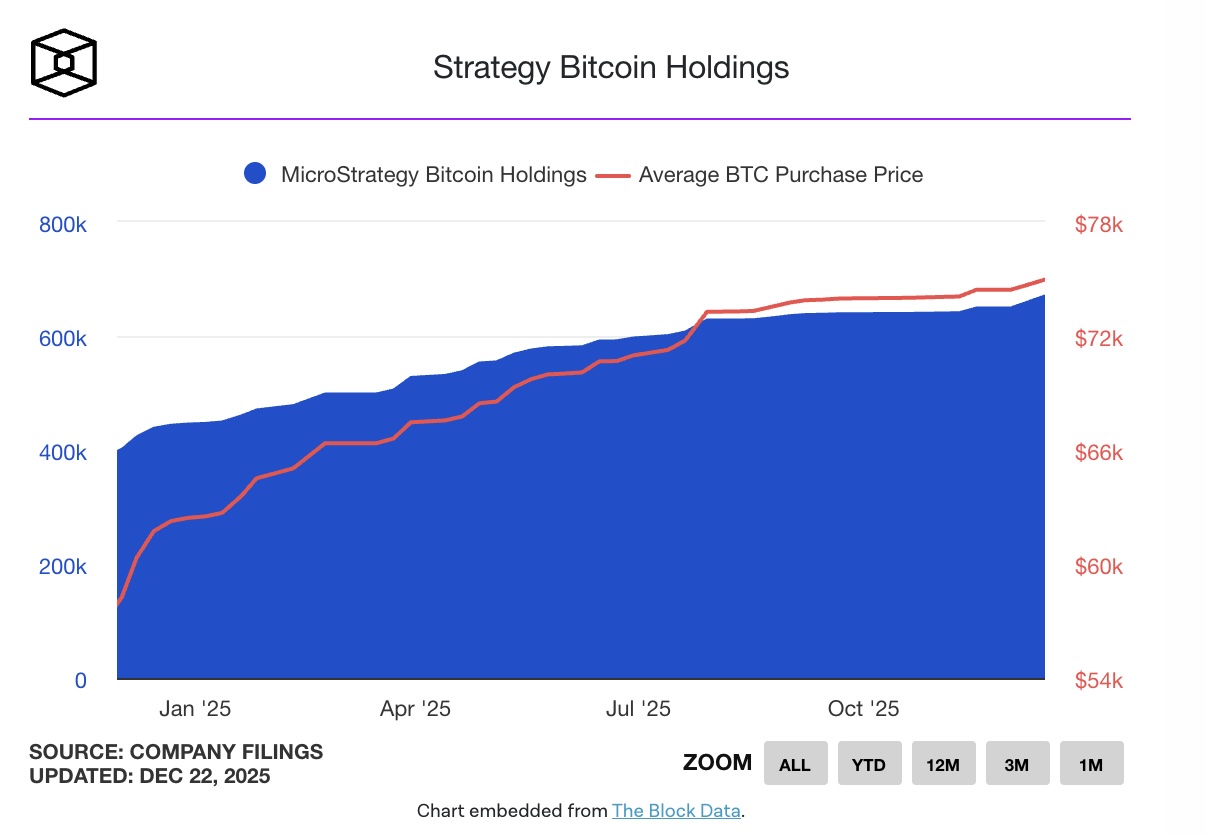Click the Jan '25 x-axis label

195,709
